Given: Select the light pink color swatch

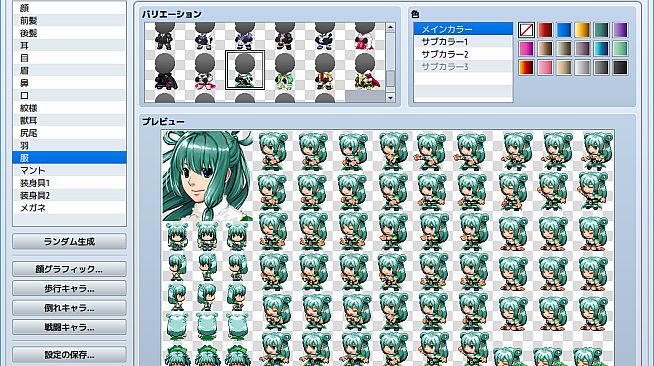Looking at the screenshot, I should click(x=545, y=68).
